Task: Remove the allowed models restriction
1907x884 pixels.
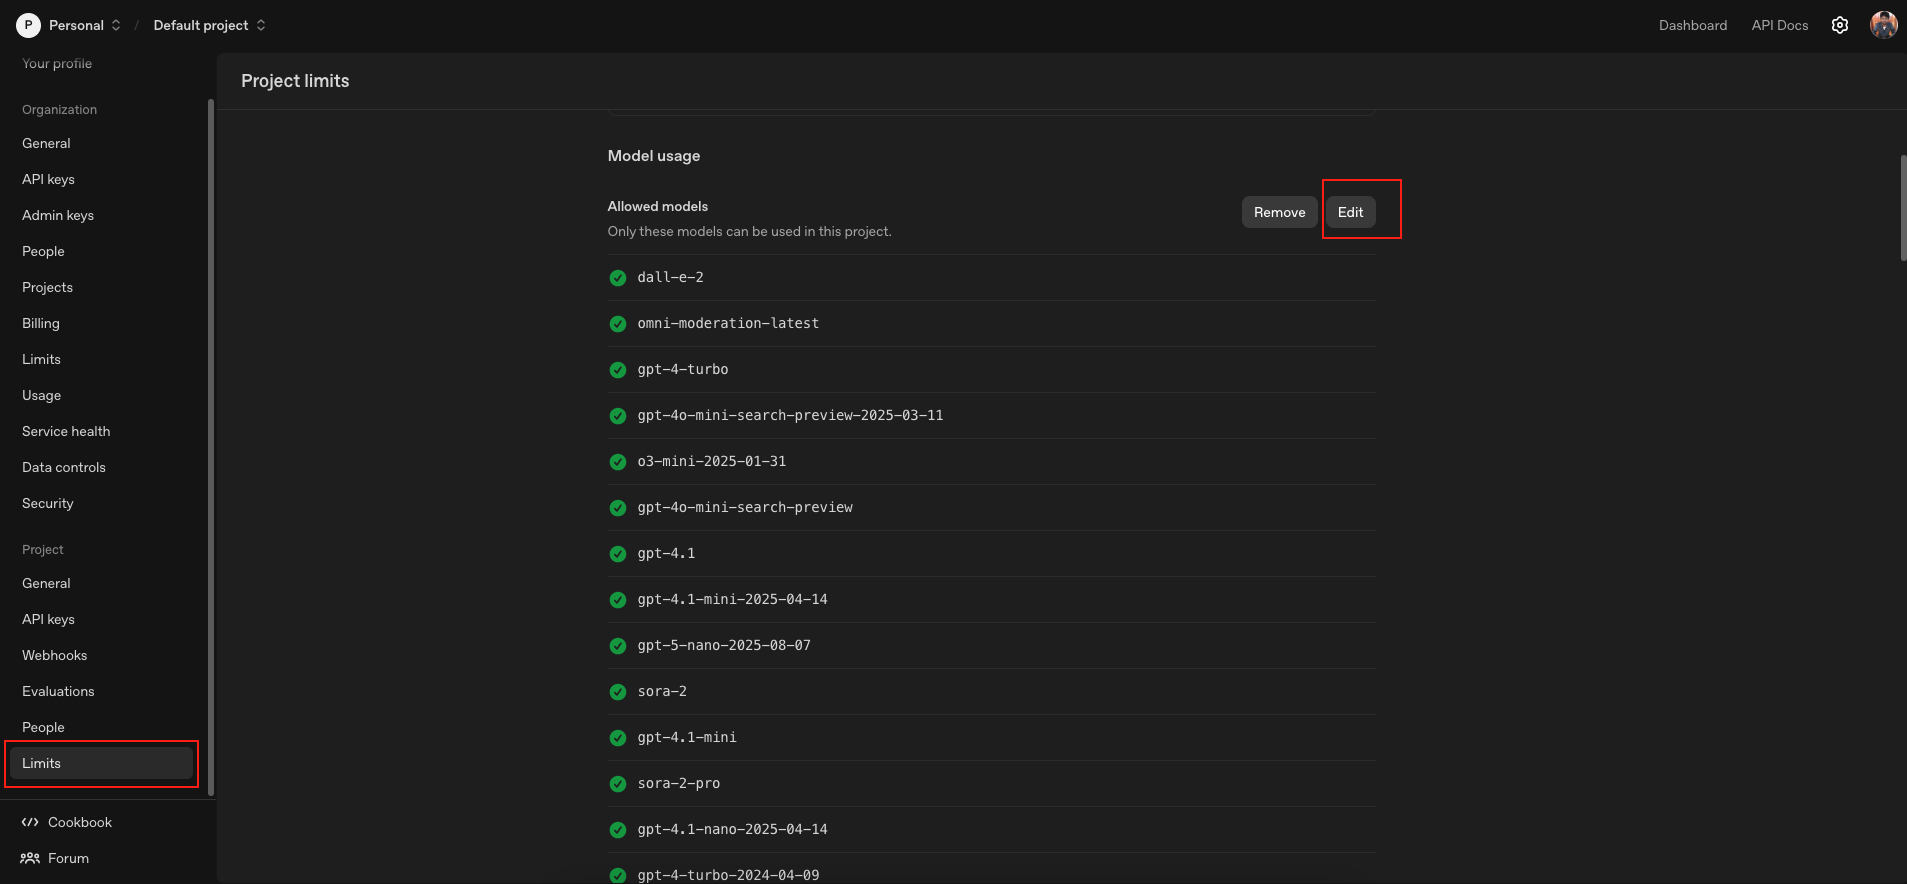Action: click(x=1279, y=212)
